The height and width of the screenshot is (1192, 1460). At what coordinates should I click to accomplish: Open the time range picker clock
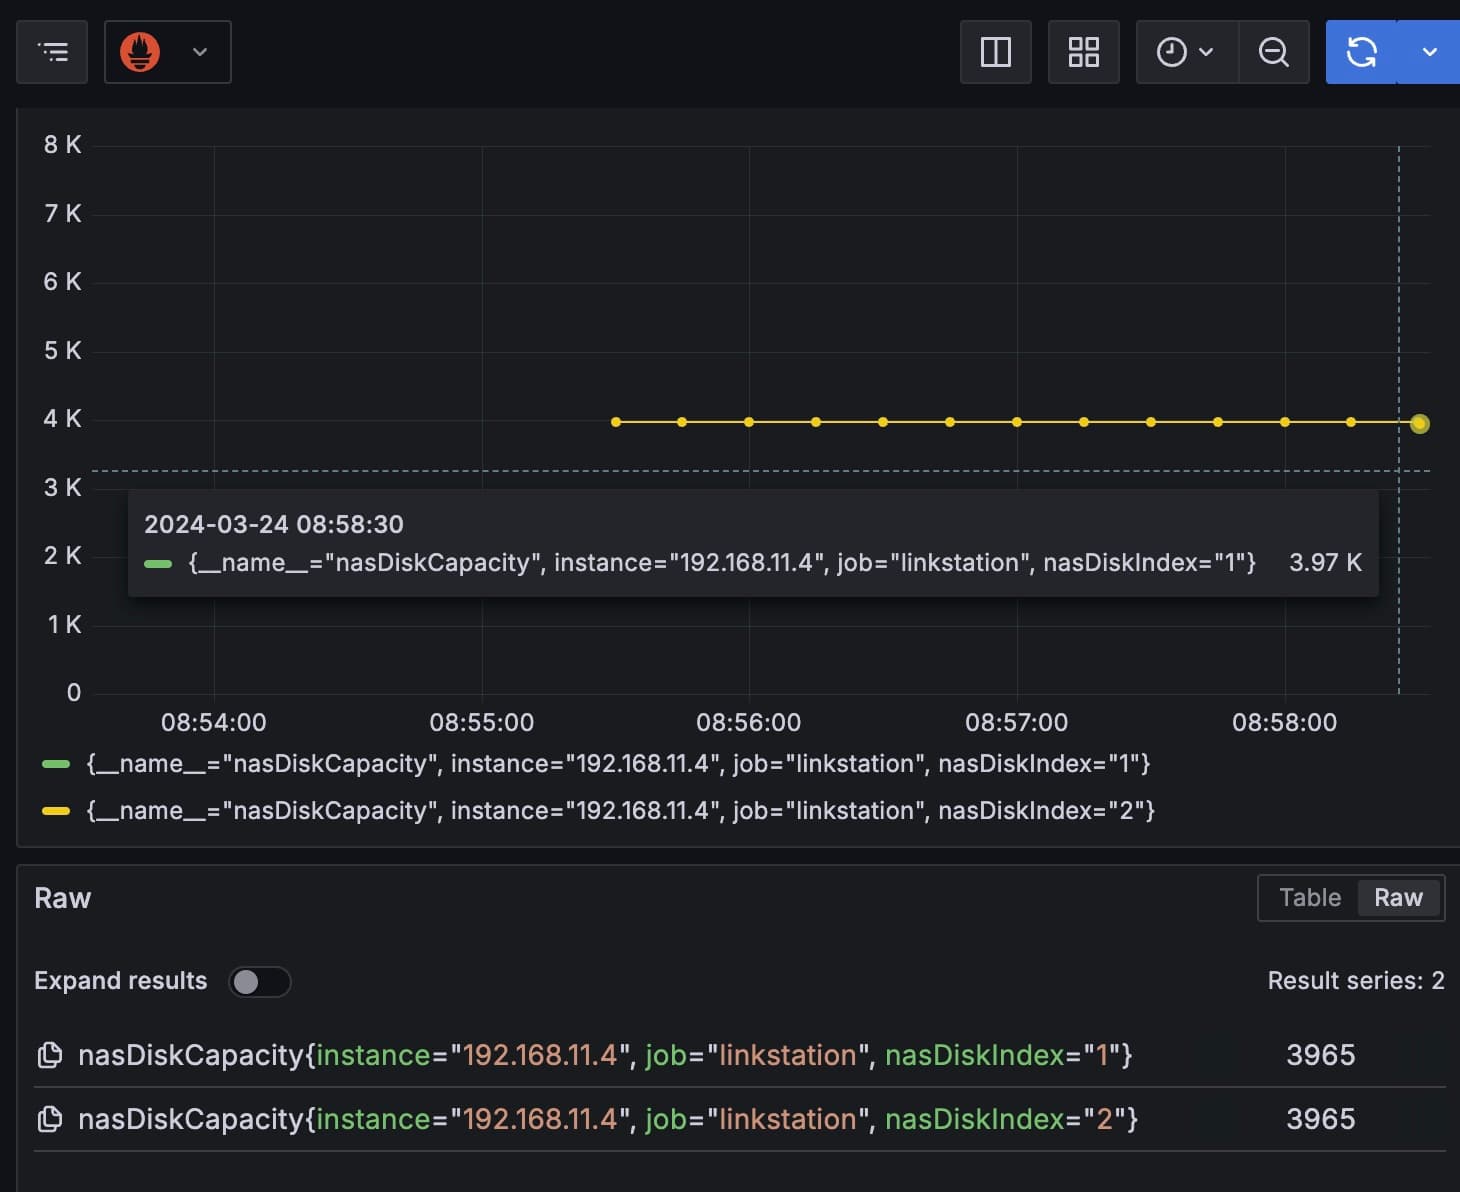(1186, 52)
